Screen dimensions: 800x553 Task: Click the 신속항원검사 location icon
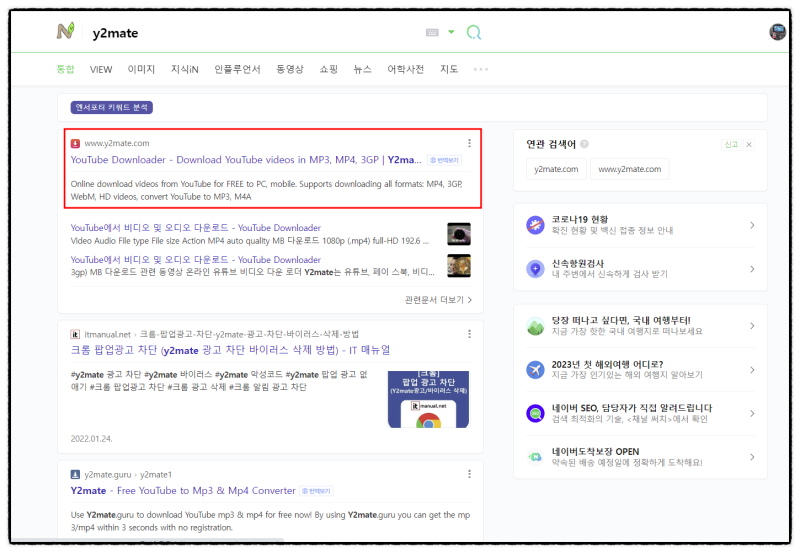pos(535,269)
